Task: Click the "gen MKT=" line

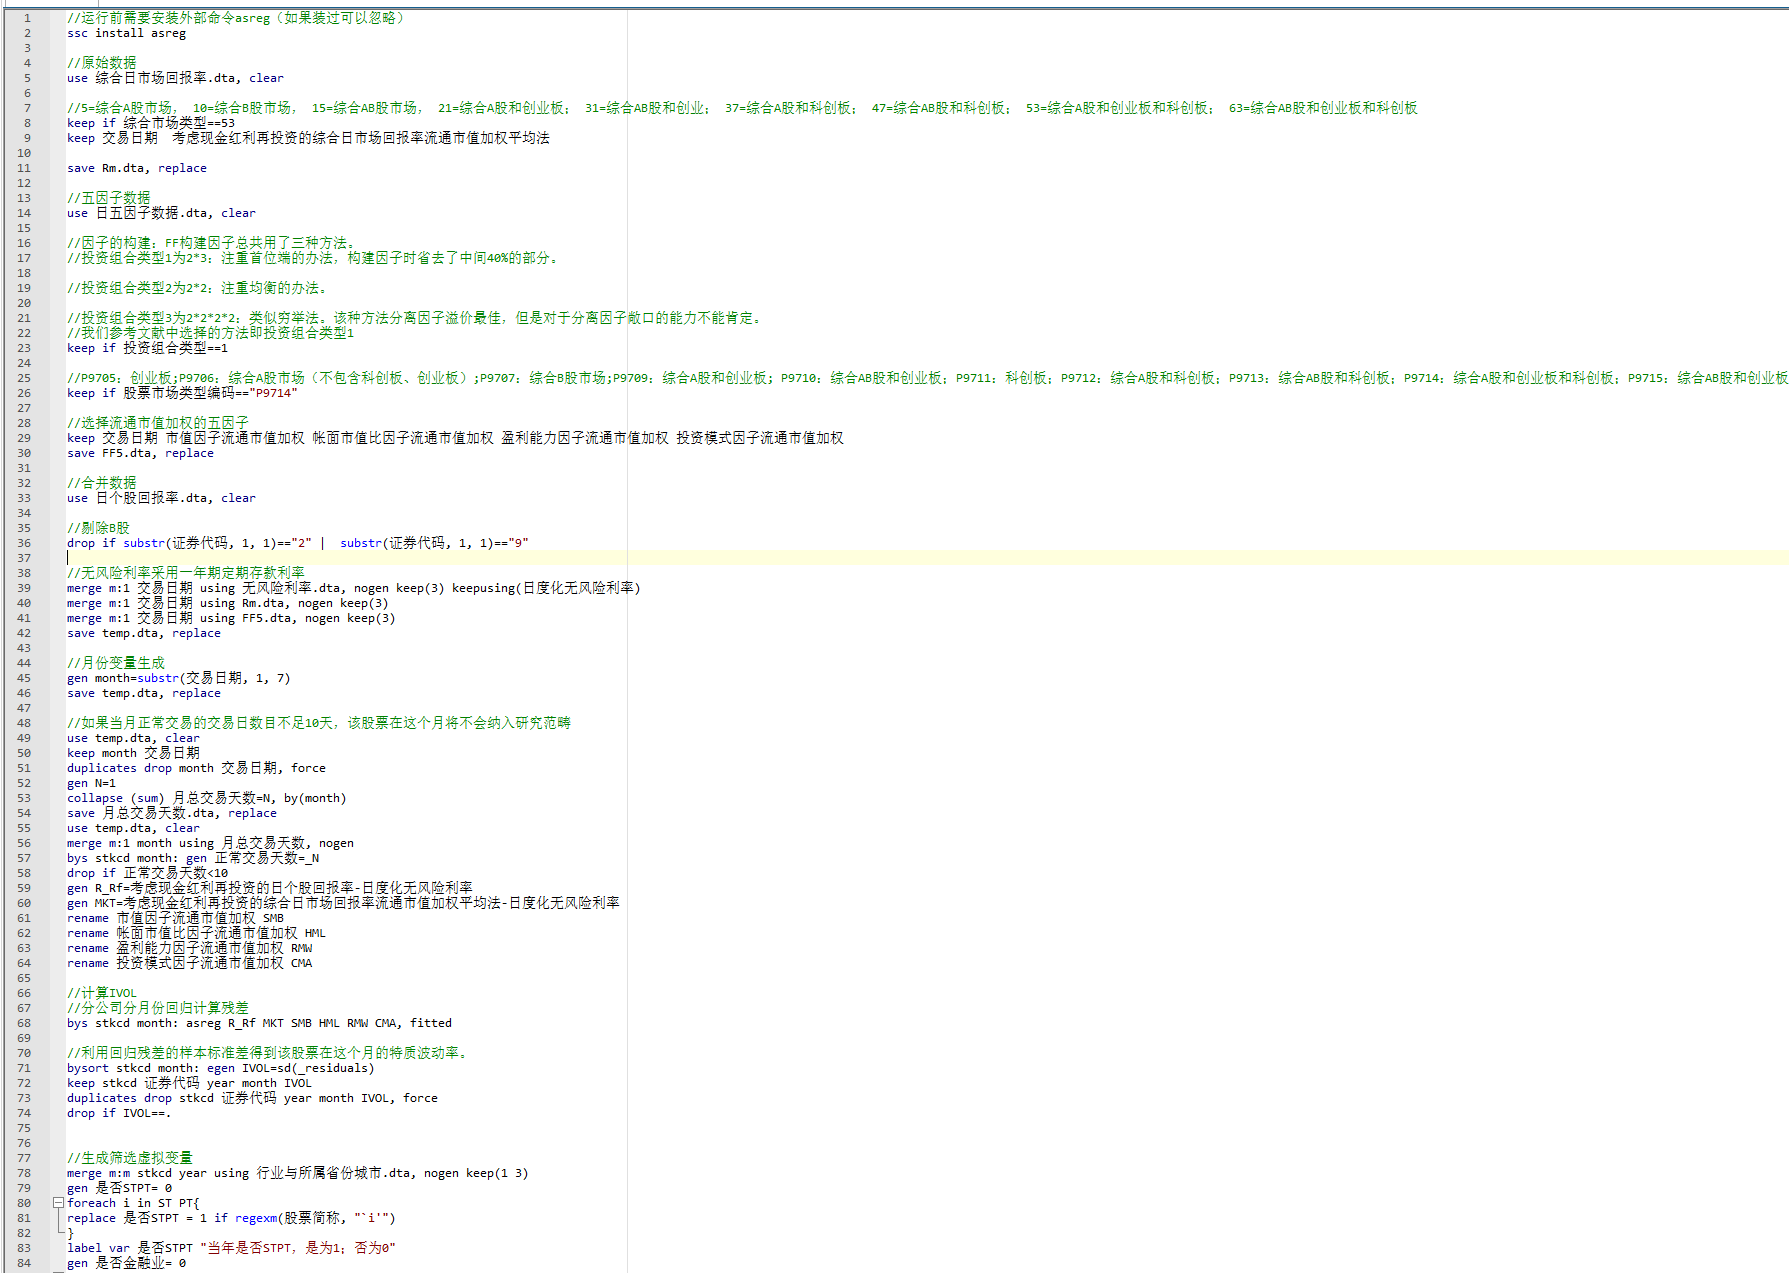Action: [x=343, y=903]
